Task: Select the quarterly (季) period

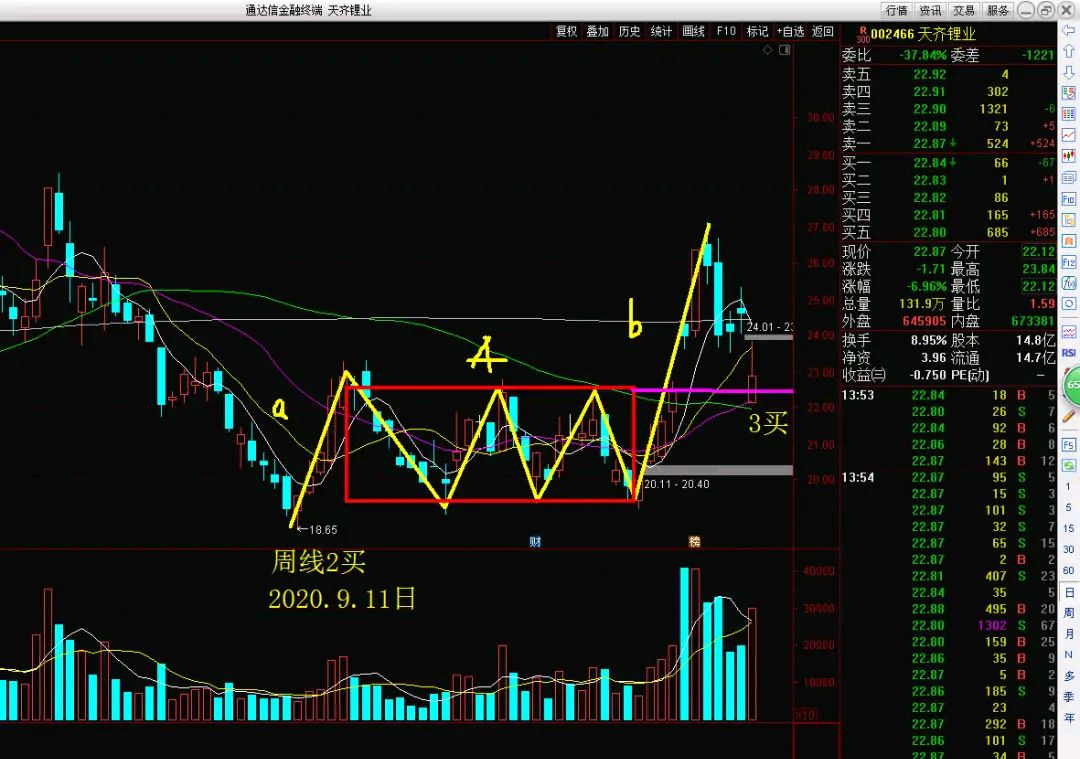Action: pos(1069,696)
